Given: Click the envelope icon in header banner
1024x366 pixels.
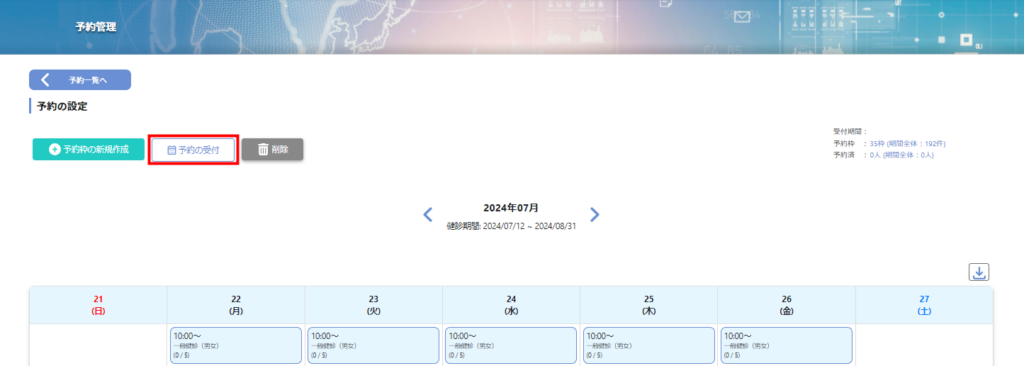Looking at the screenshot, I should [x=741, y=17].
